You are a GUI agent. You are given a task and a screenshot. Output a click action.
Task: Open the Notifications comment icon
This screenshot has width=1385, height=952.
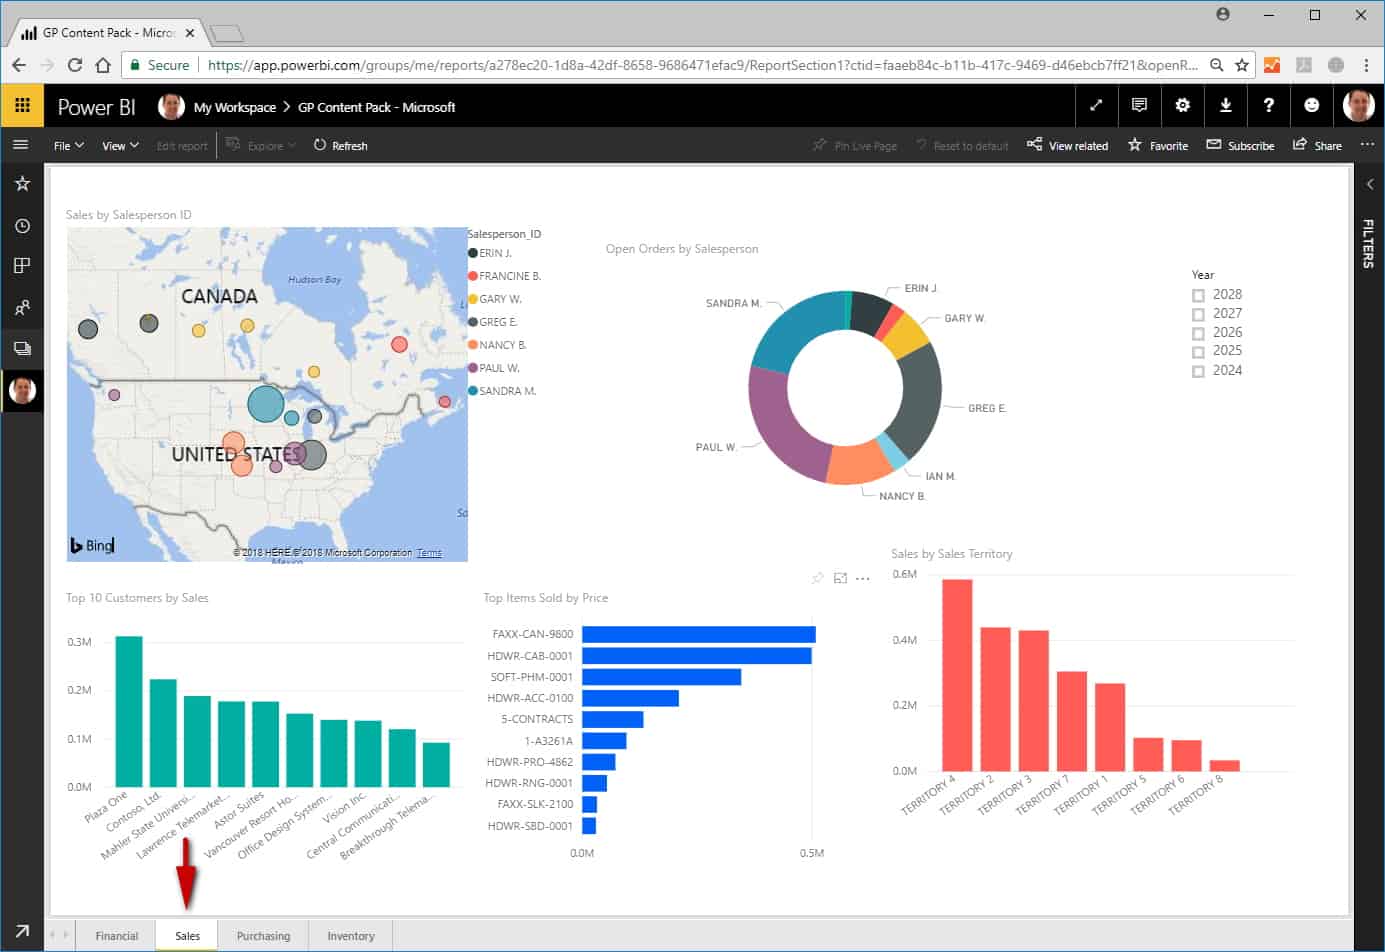1139,105
